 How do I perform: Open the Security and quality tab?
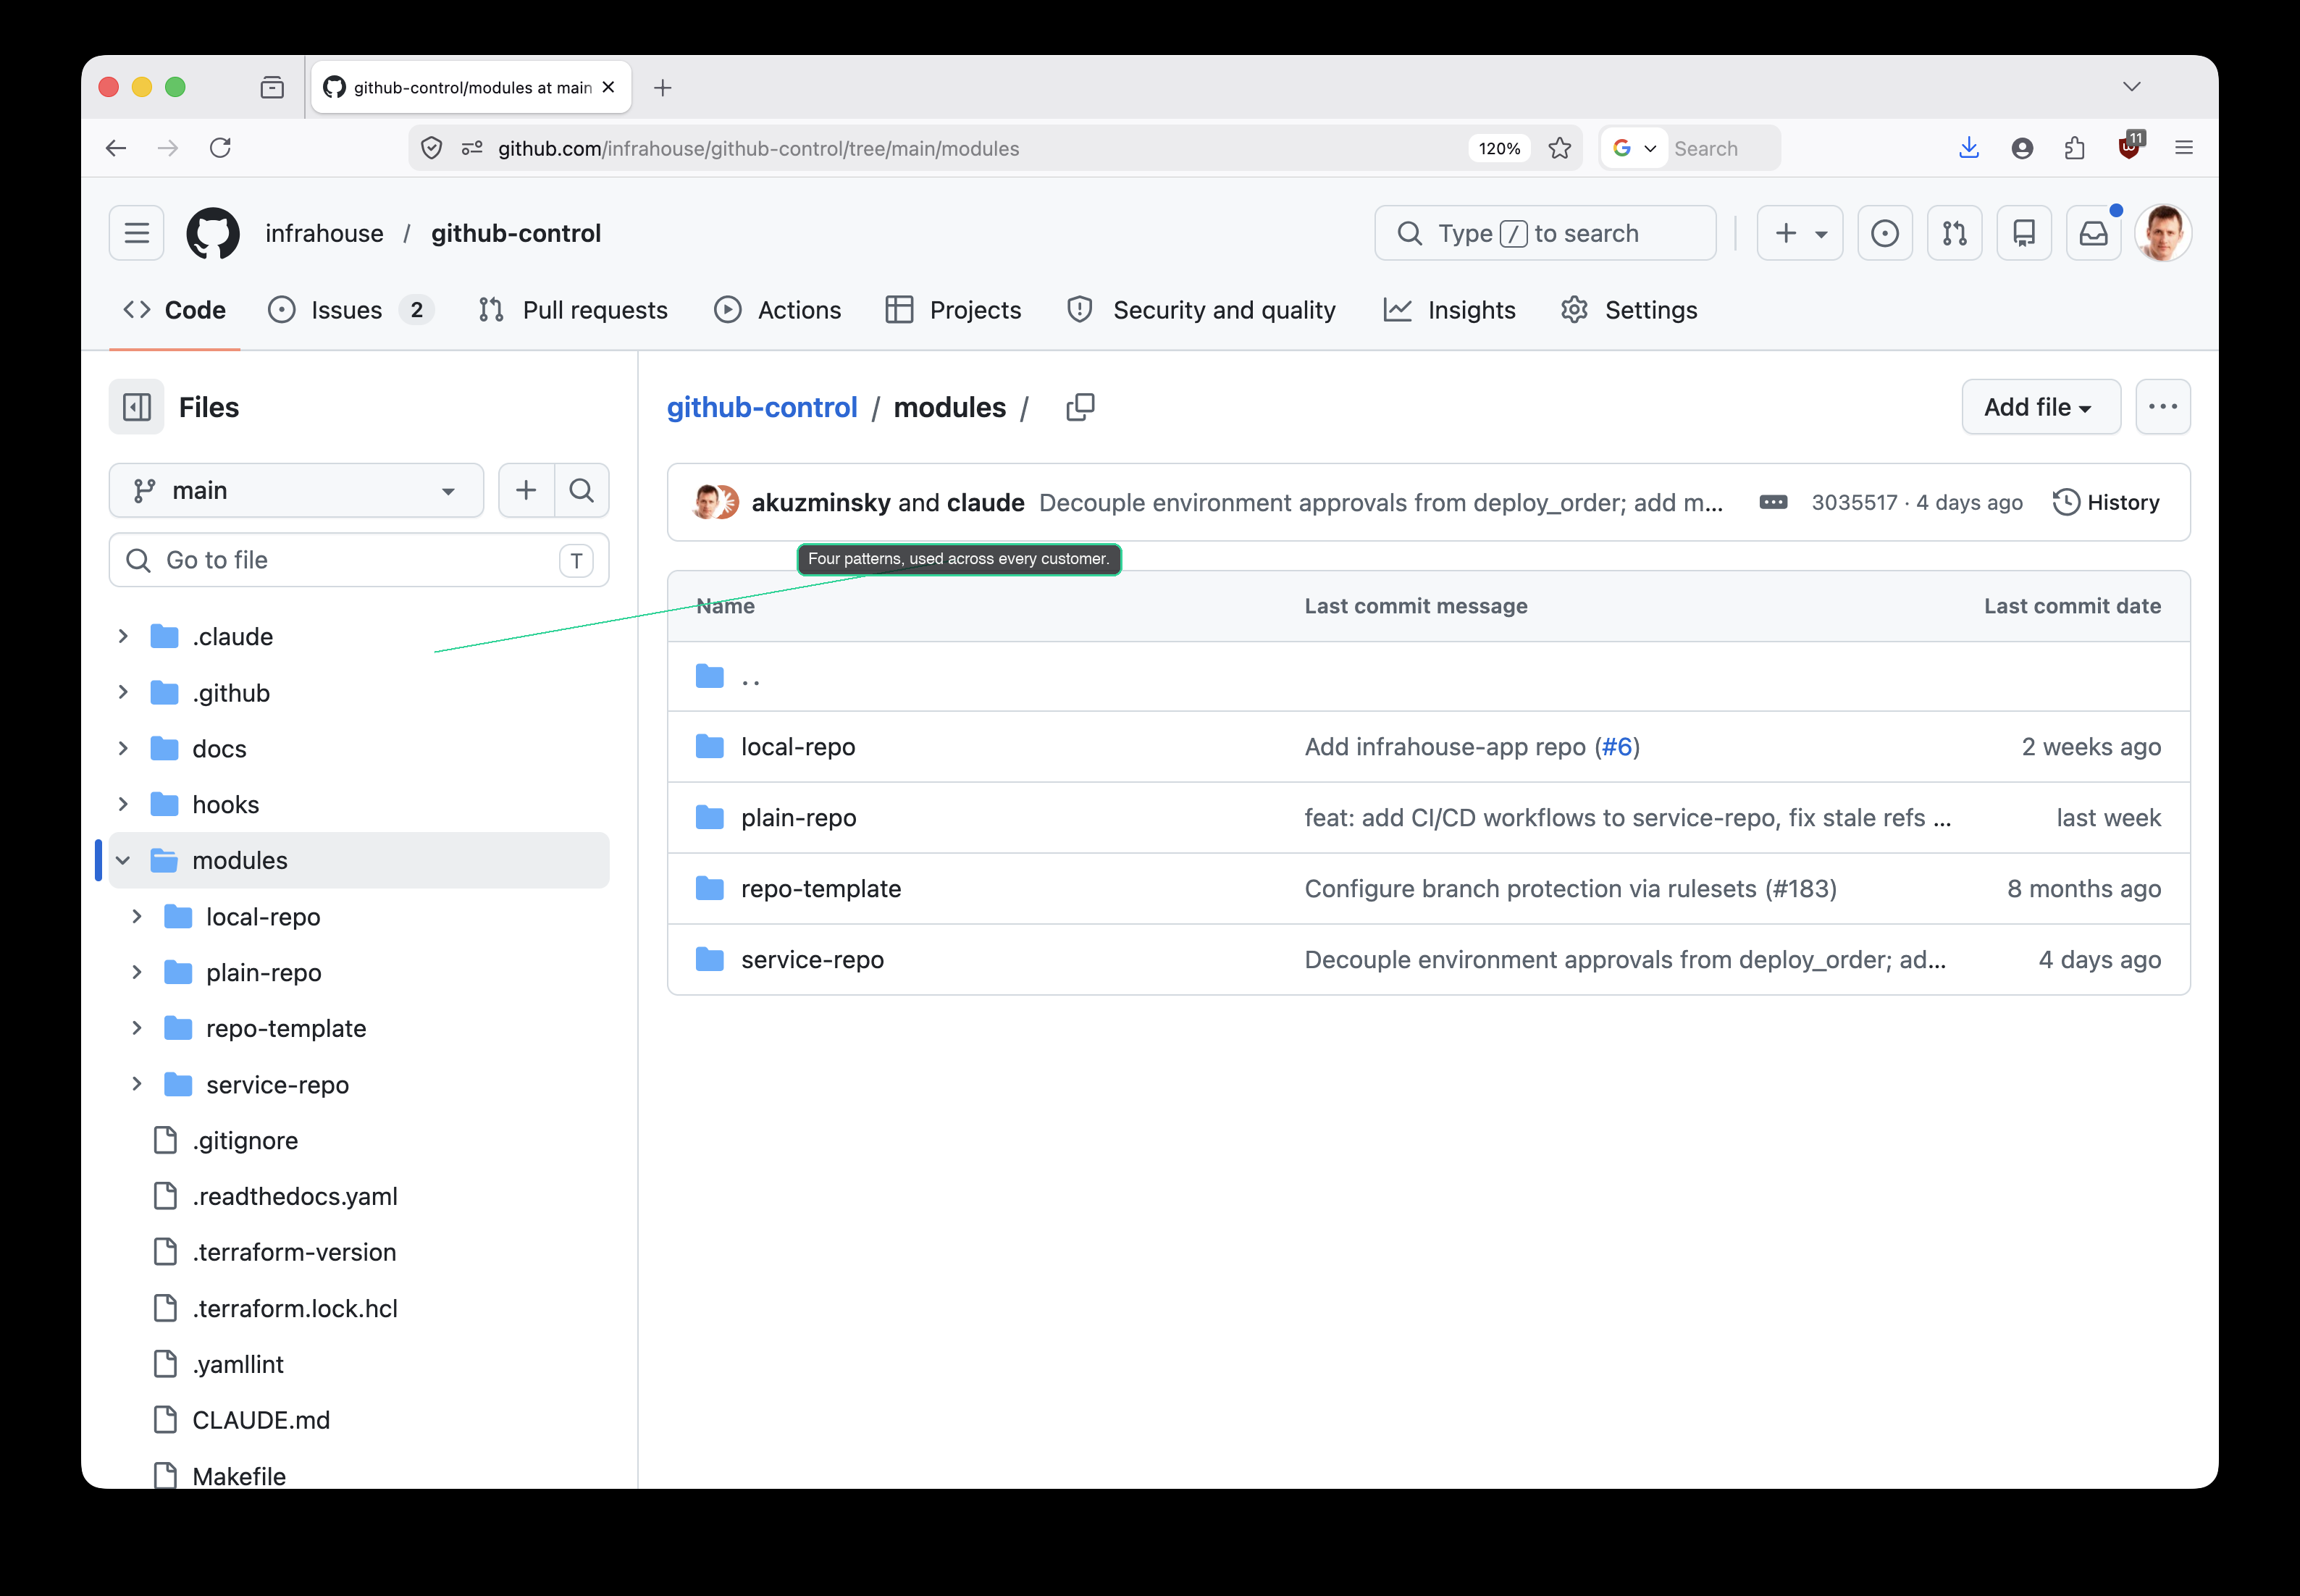(1201, 310)
